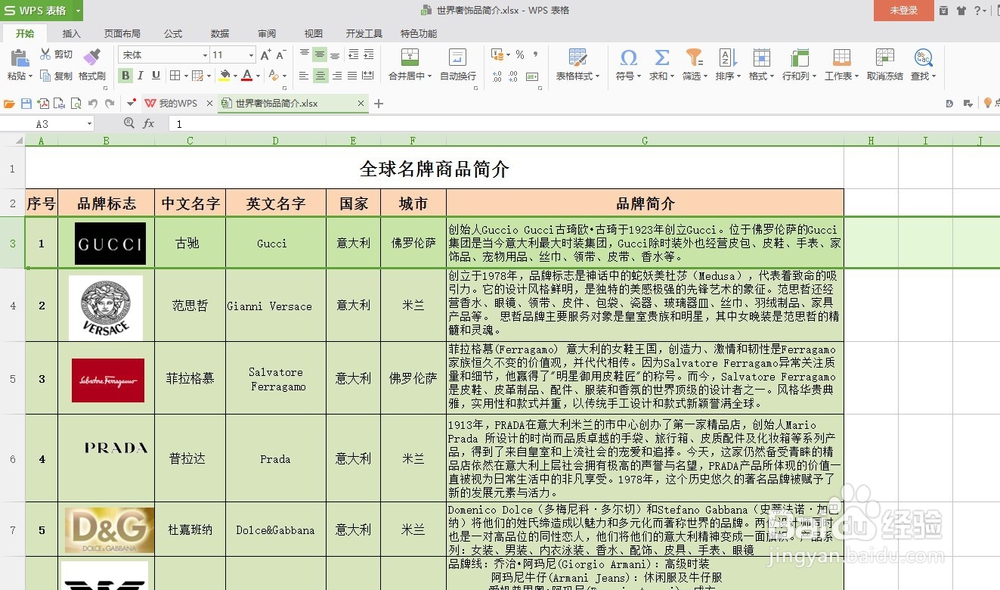Toggle center horizontal alignment
The height and width of the screenshot is (590, 1000).
click(x=320, y=76)
